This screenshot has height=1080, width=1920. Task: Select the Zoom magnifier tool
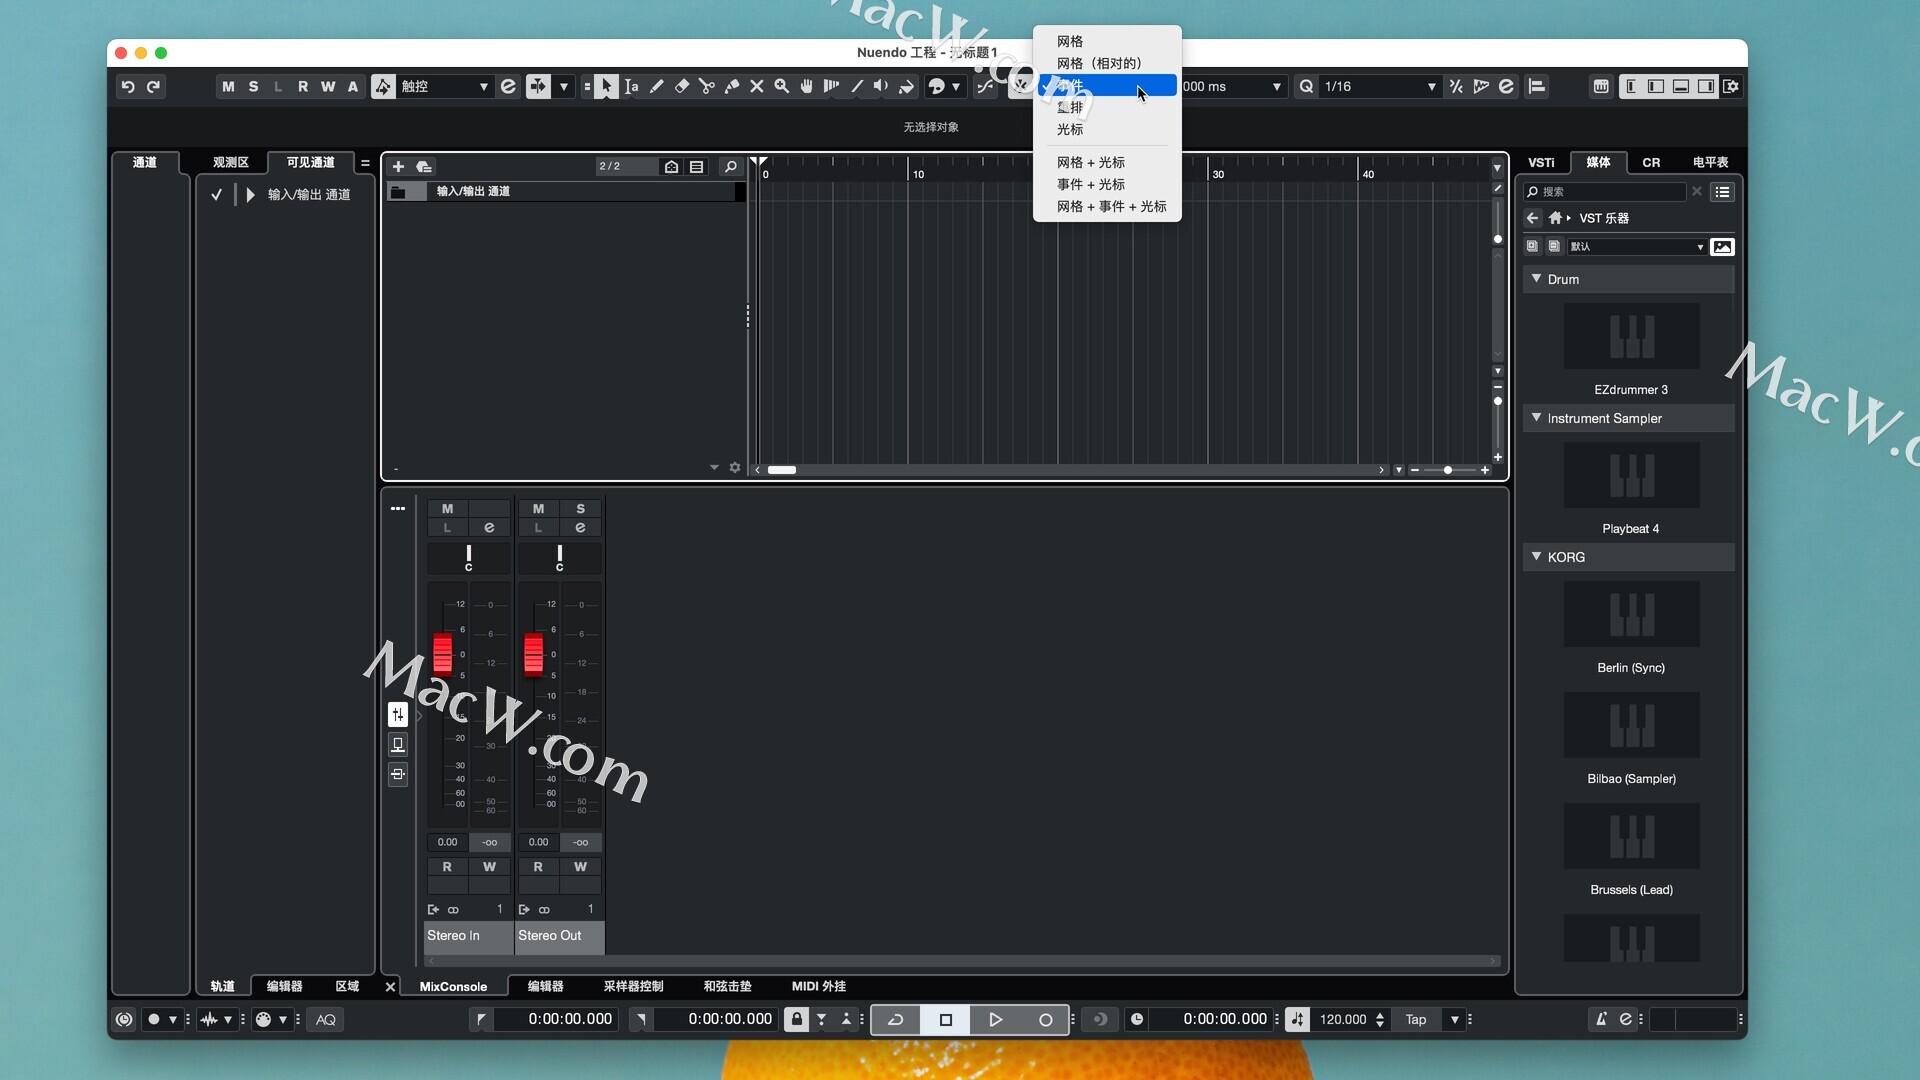[x=781, y=87]
